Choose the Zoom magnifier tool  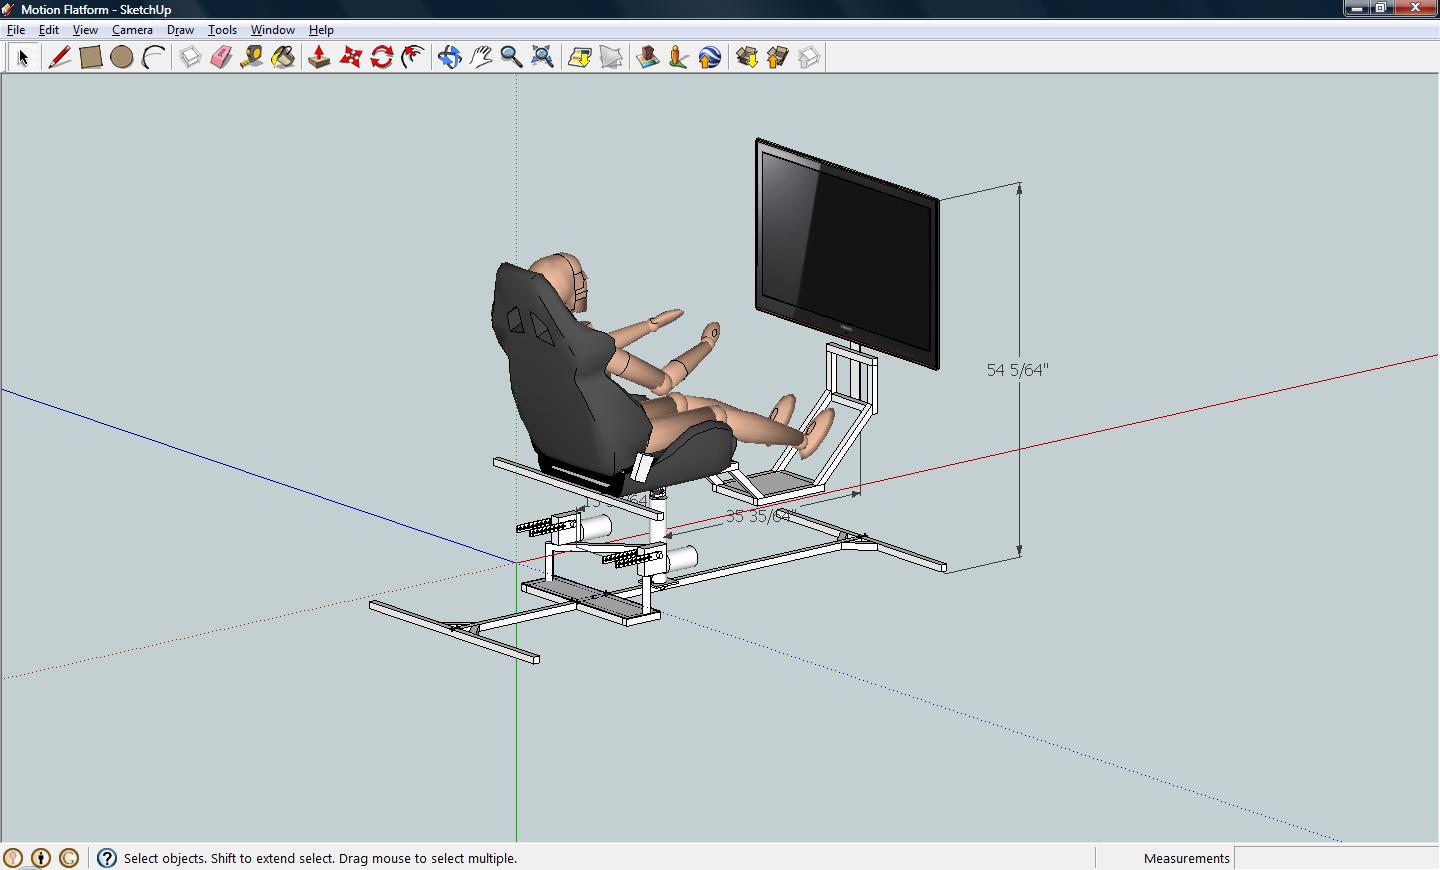pyautogui.click(x=511, y=57)
